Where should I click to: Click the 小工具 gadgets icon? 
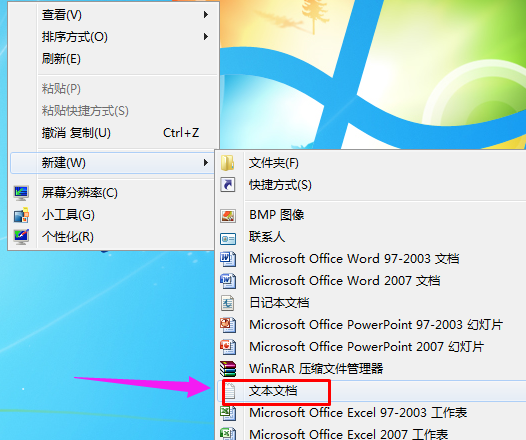tap(21, 215)
